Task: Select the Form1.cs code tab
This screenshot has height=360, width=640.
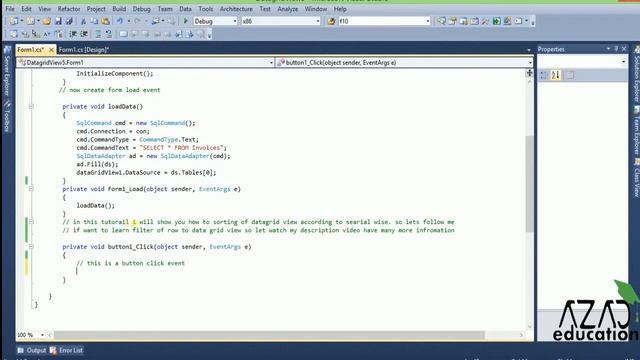Action: click(30, 50)
